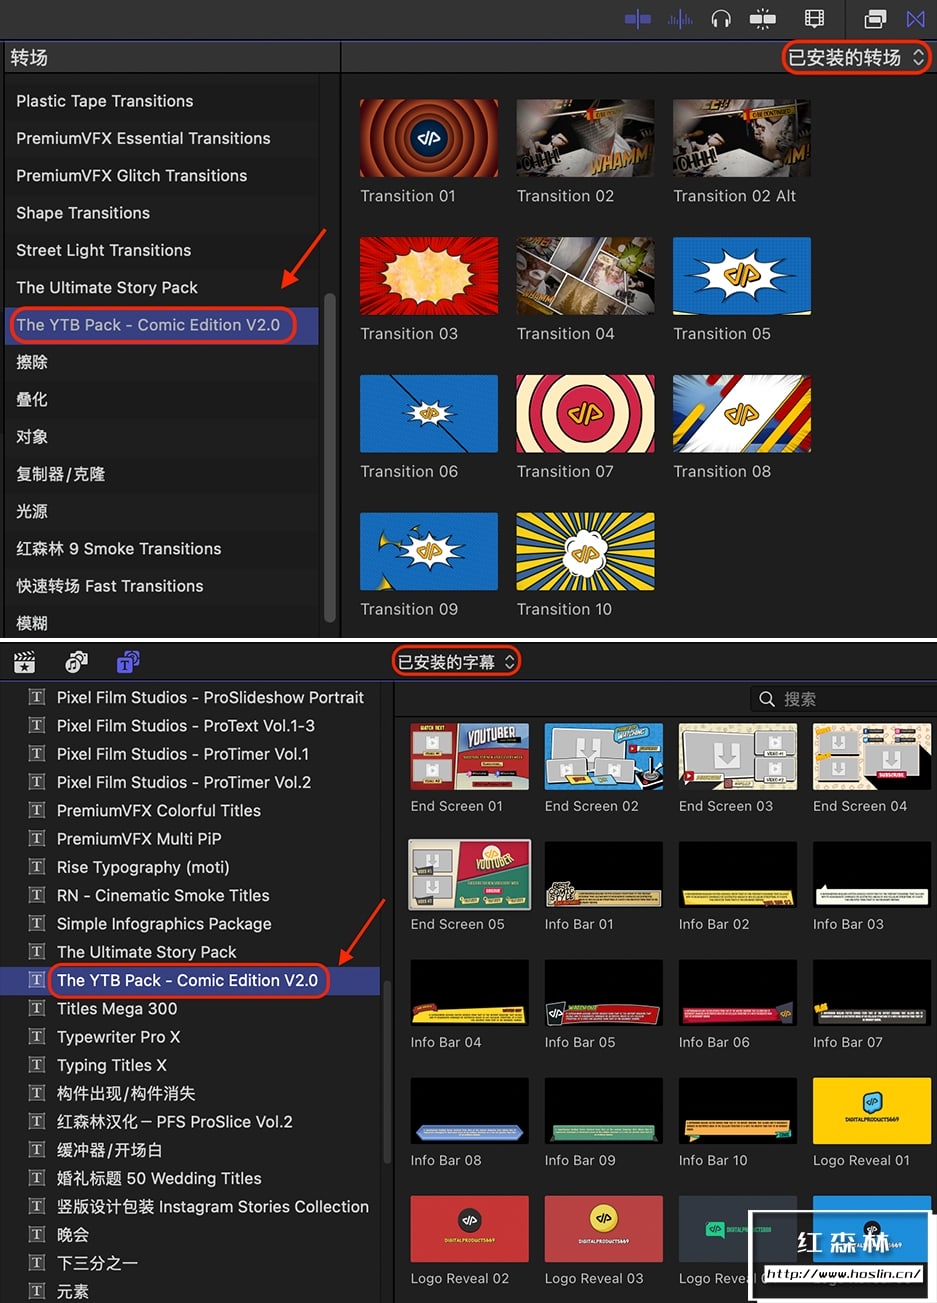
Task: Open the filmstrip clip appearance options
Action: (x=814, y=19)
